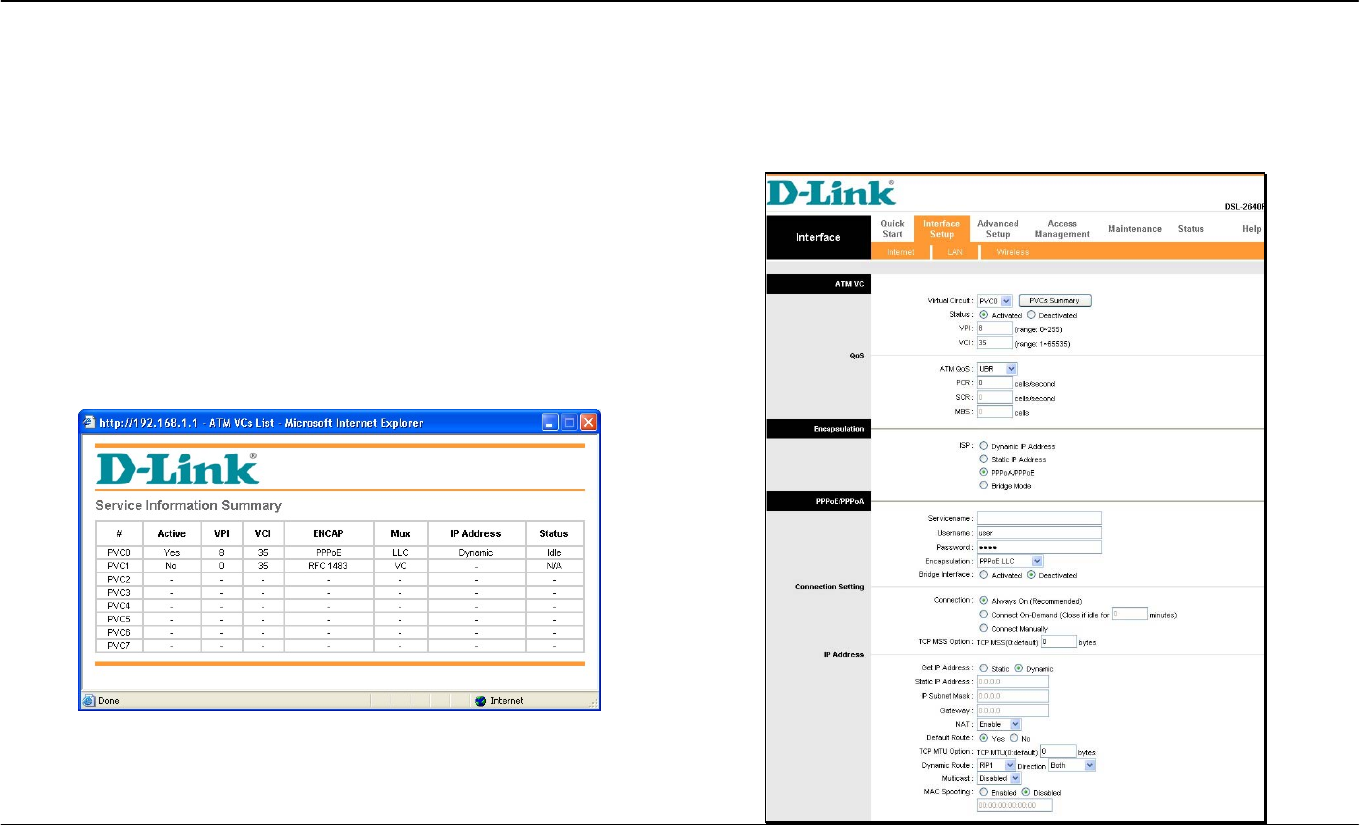Click the idle minutes field for Connect On-Demand
Viewport: 1360px width, 825px height.
coord(1128,614)
